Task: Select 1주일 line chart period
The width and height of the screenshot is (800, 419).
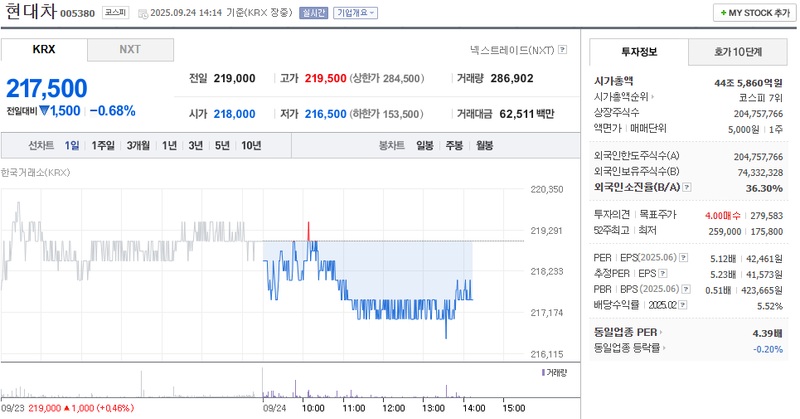Action: pyautogui.click(x=103, y=145)
